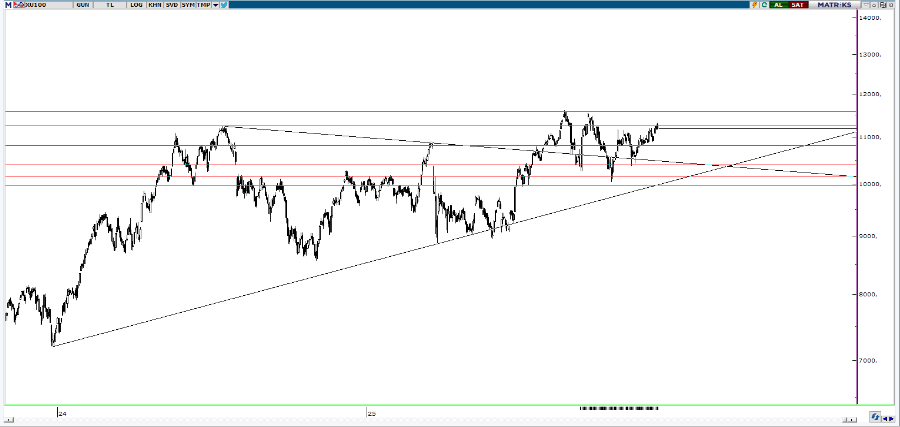This screenshot has width=900, height=427.
Task: Click the Matriks M logo icon
Action: [6, 5]
